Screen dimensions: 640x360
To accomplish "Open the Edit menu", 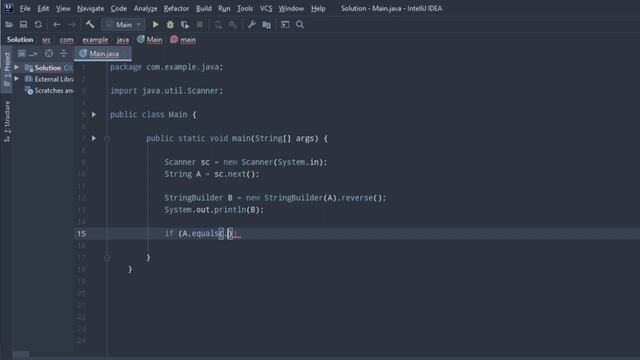I will [x=43, y=8].
